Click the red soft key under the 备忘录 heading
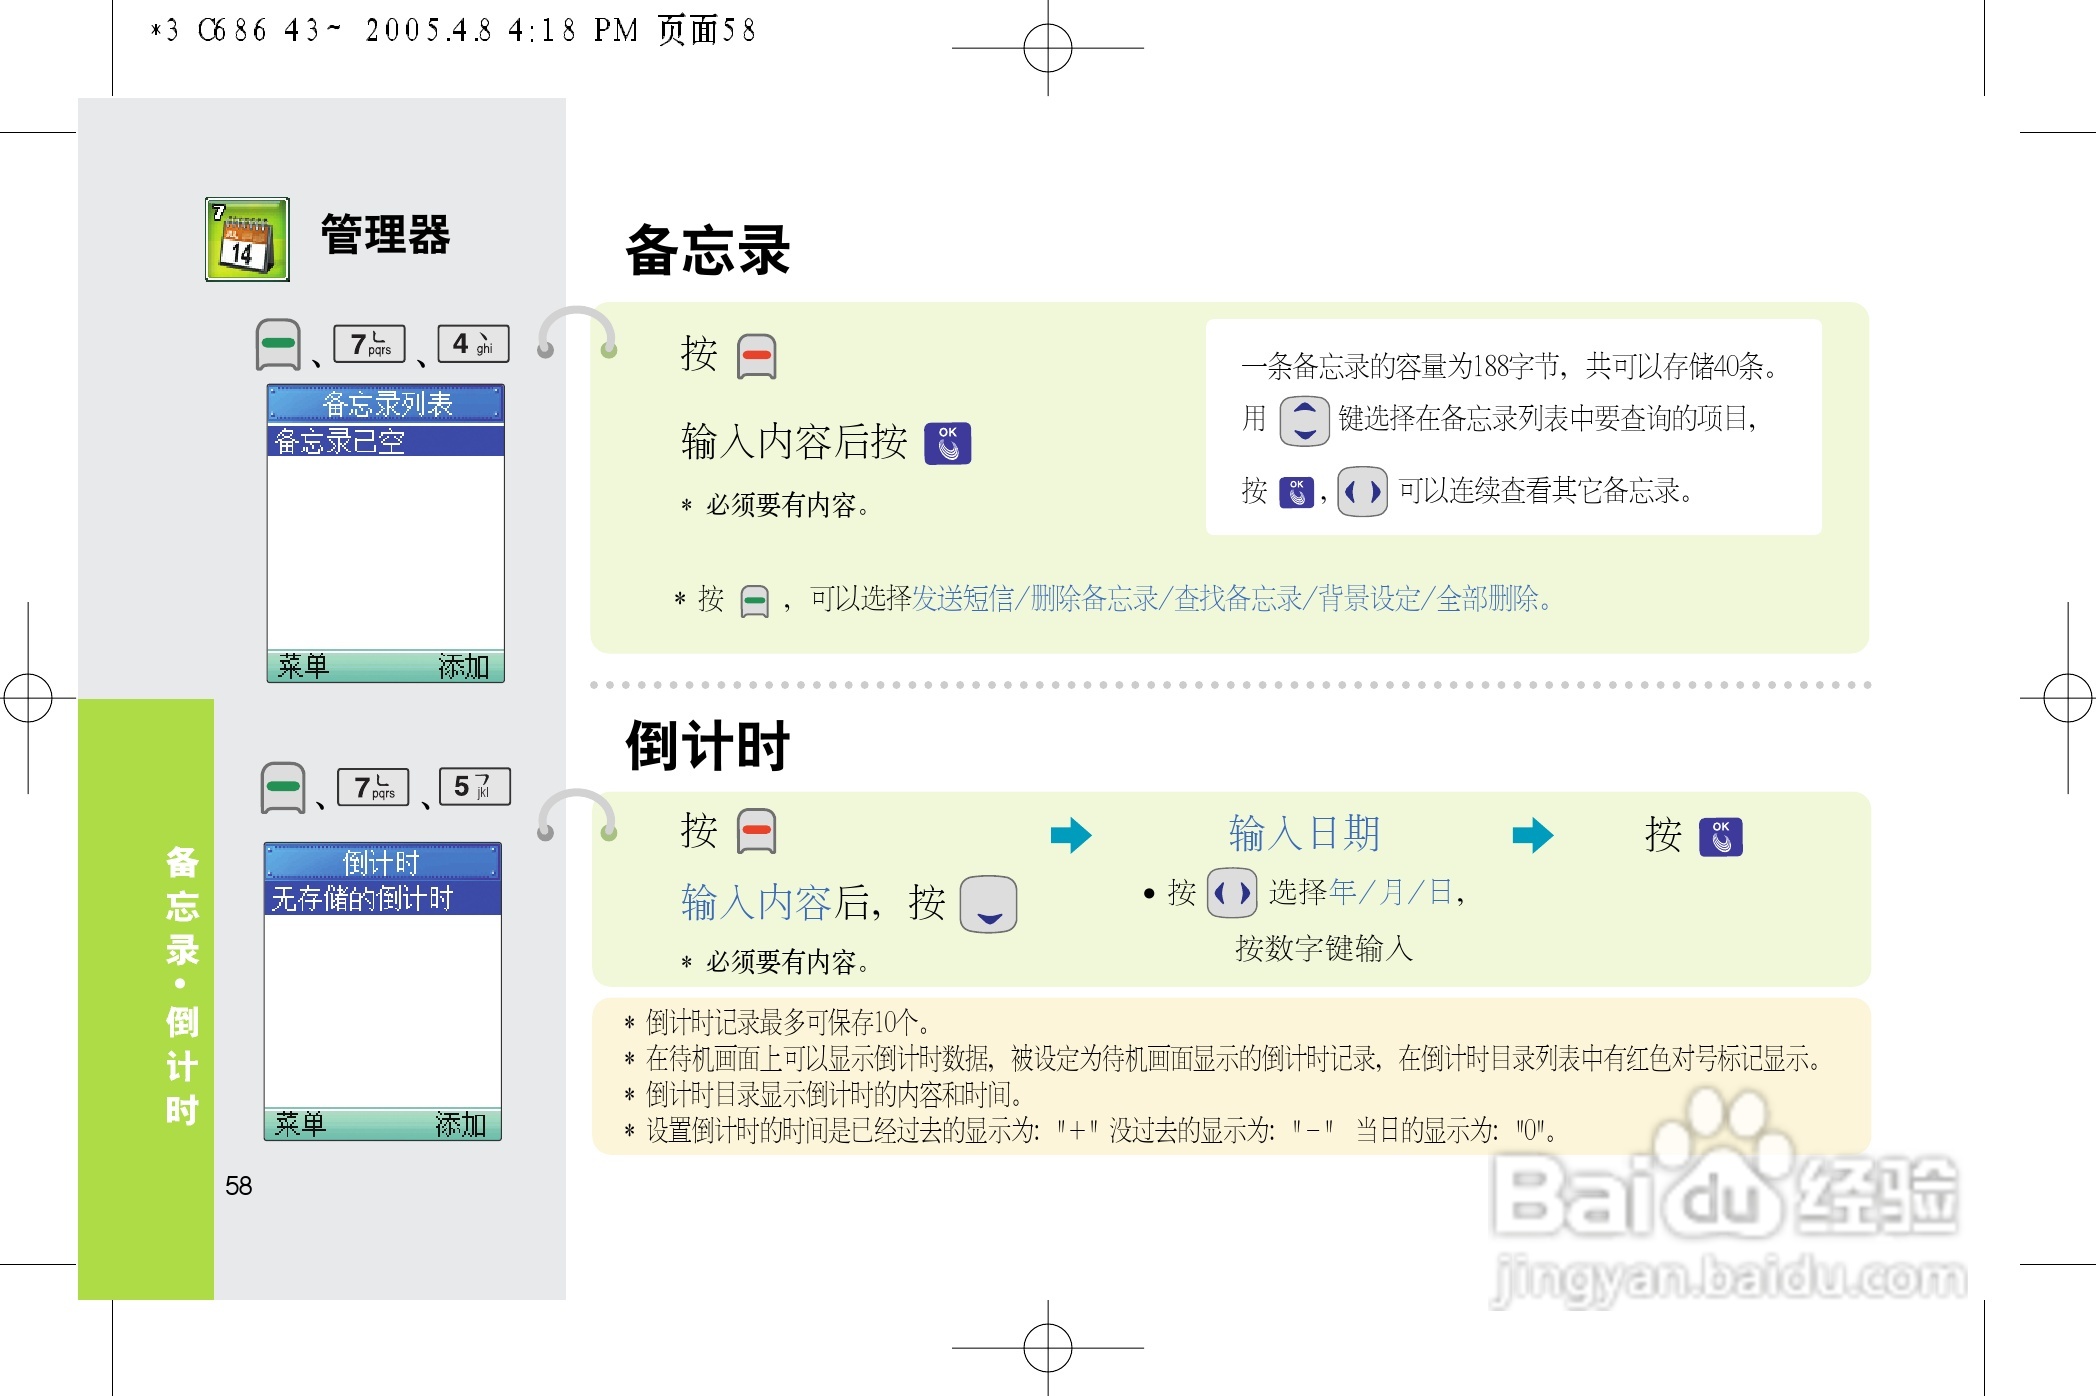The width and height of the screenshot is (2096, 1396). tap(757, 357)
